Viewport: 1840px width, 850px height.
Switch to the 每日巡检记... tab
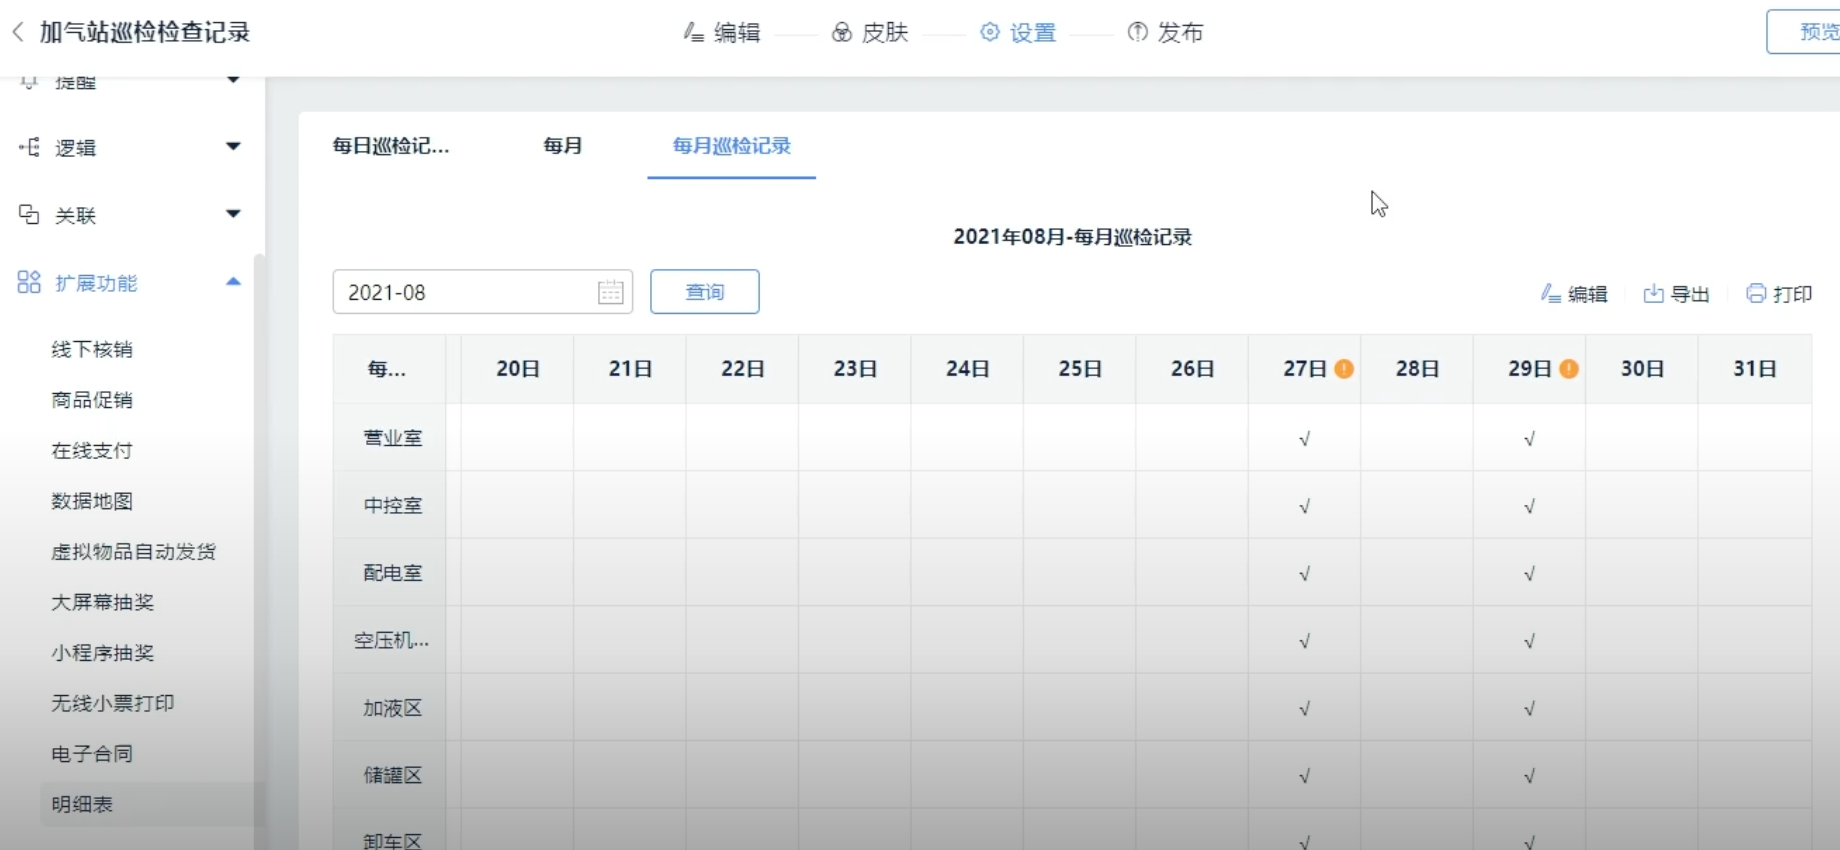(391, 146)
